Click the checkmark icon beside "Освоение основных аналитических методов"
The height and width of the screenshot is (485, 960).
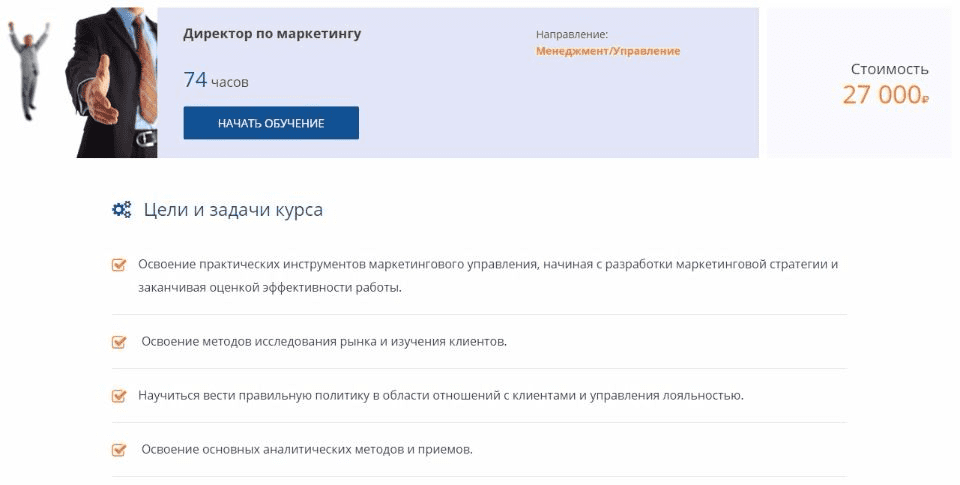point(119,450)
